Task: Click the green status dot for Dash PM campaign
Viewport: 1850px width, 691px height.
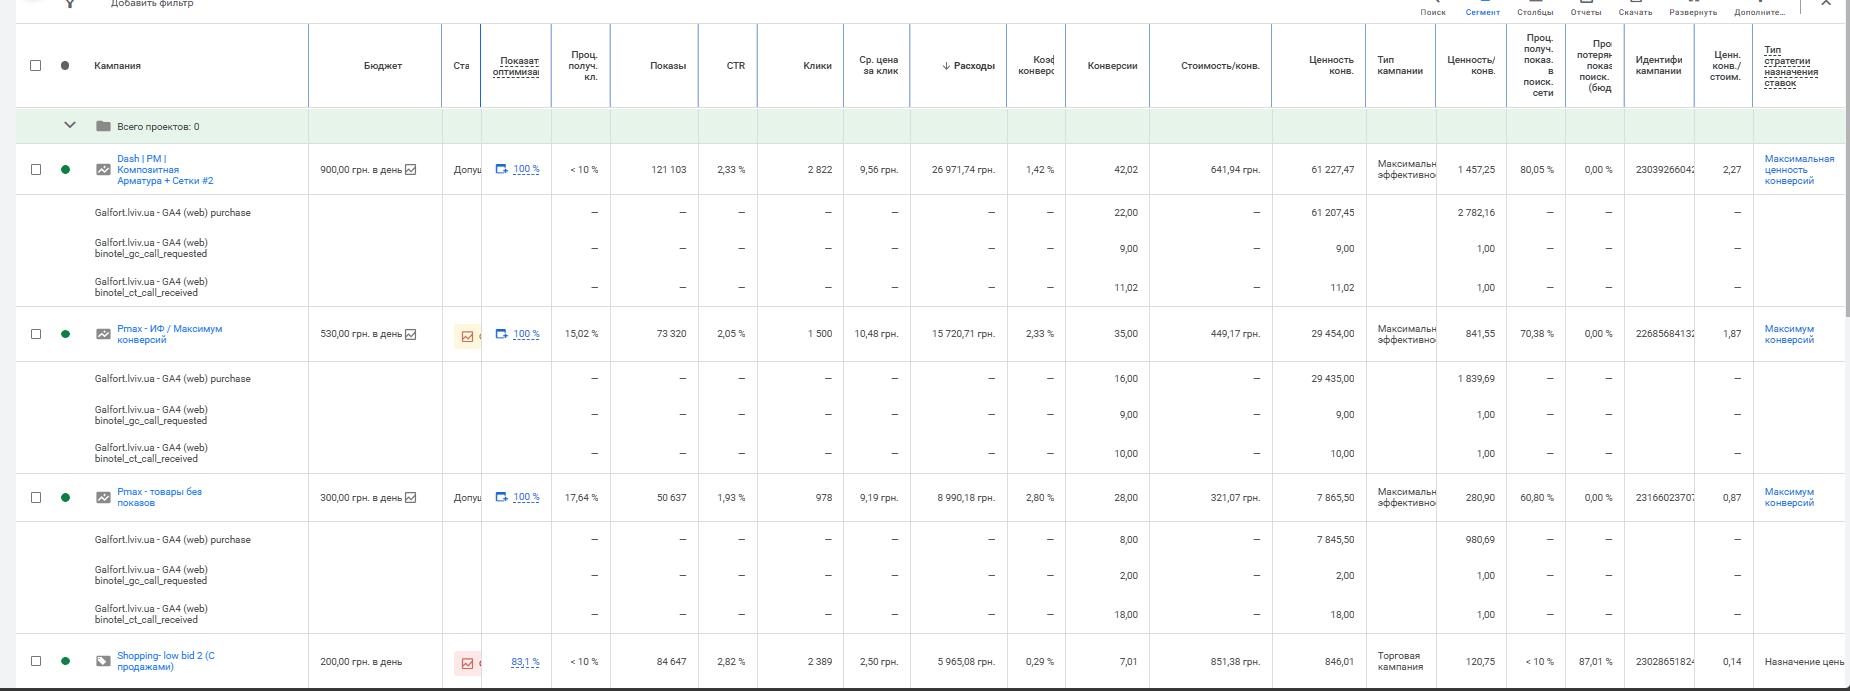Action: pyautogui.click(x=65, y=170)
